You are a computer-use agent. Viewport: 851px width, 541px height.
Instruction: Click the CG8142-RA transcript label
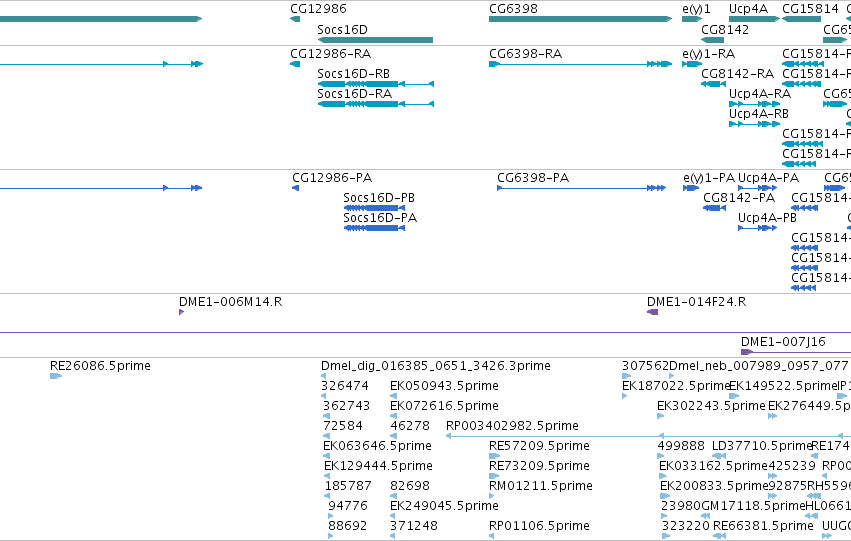click(x=738, y=73)
